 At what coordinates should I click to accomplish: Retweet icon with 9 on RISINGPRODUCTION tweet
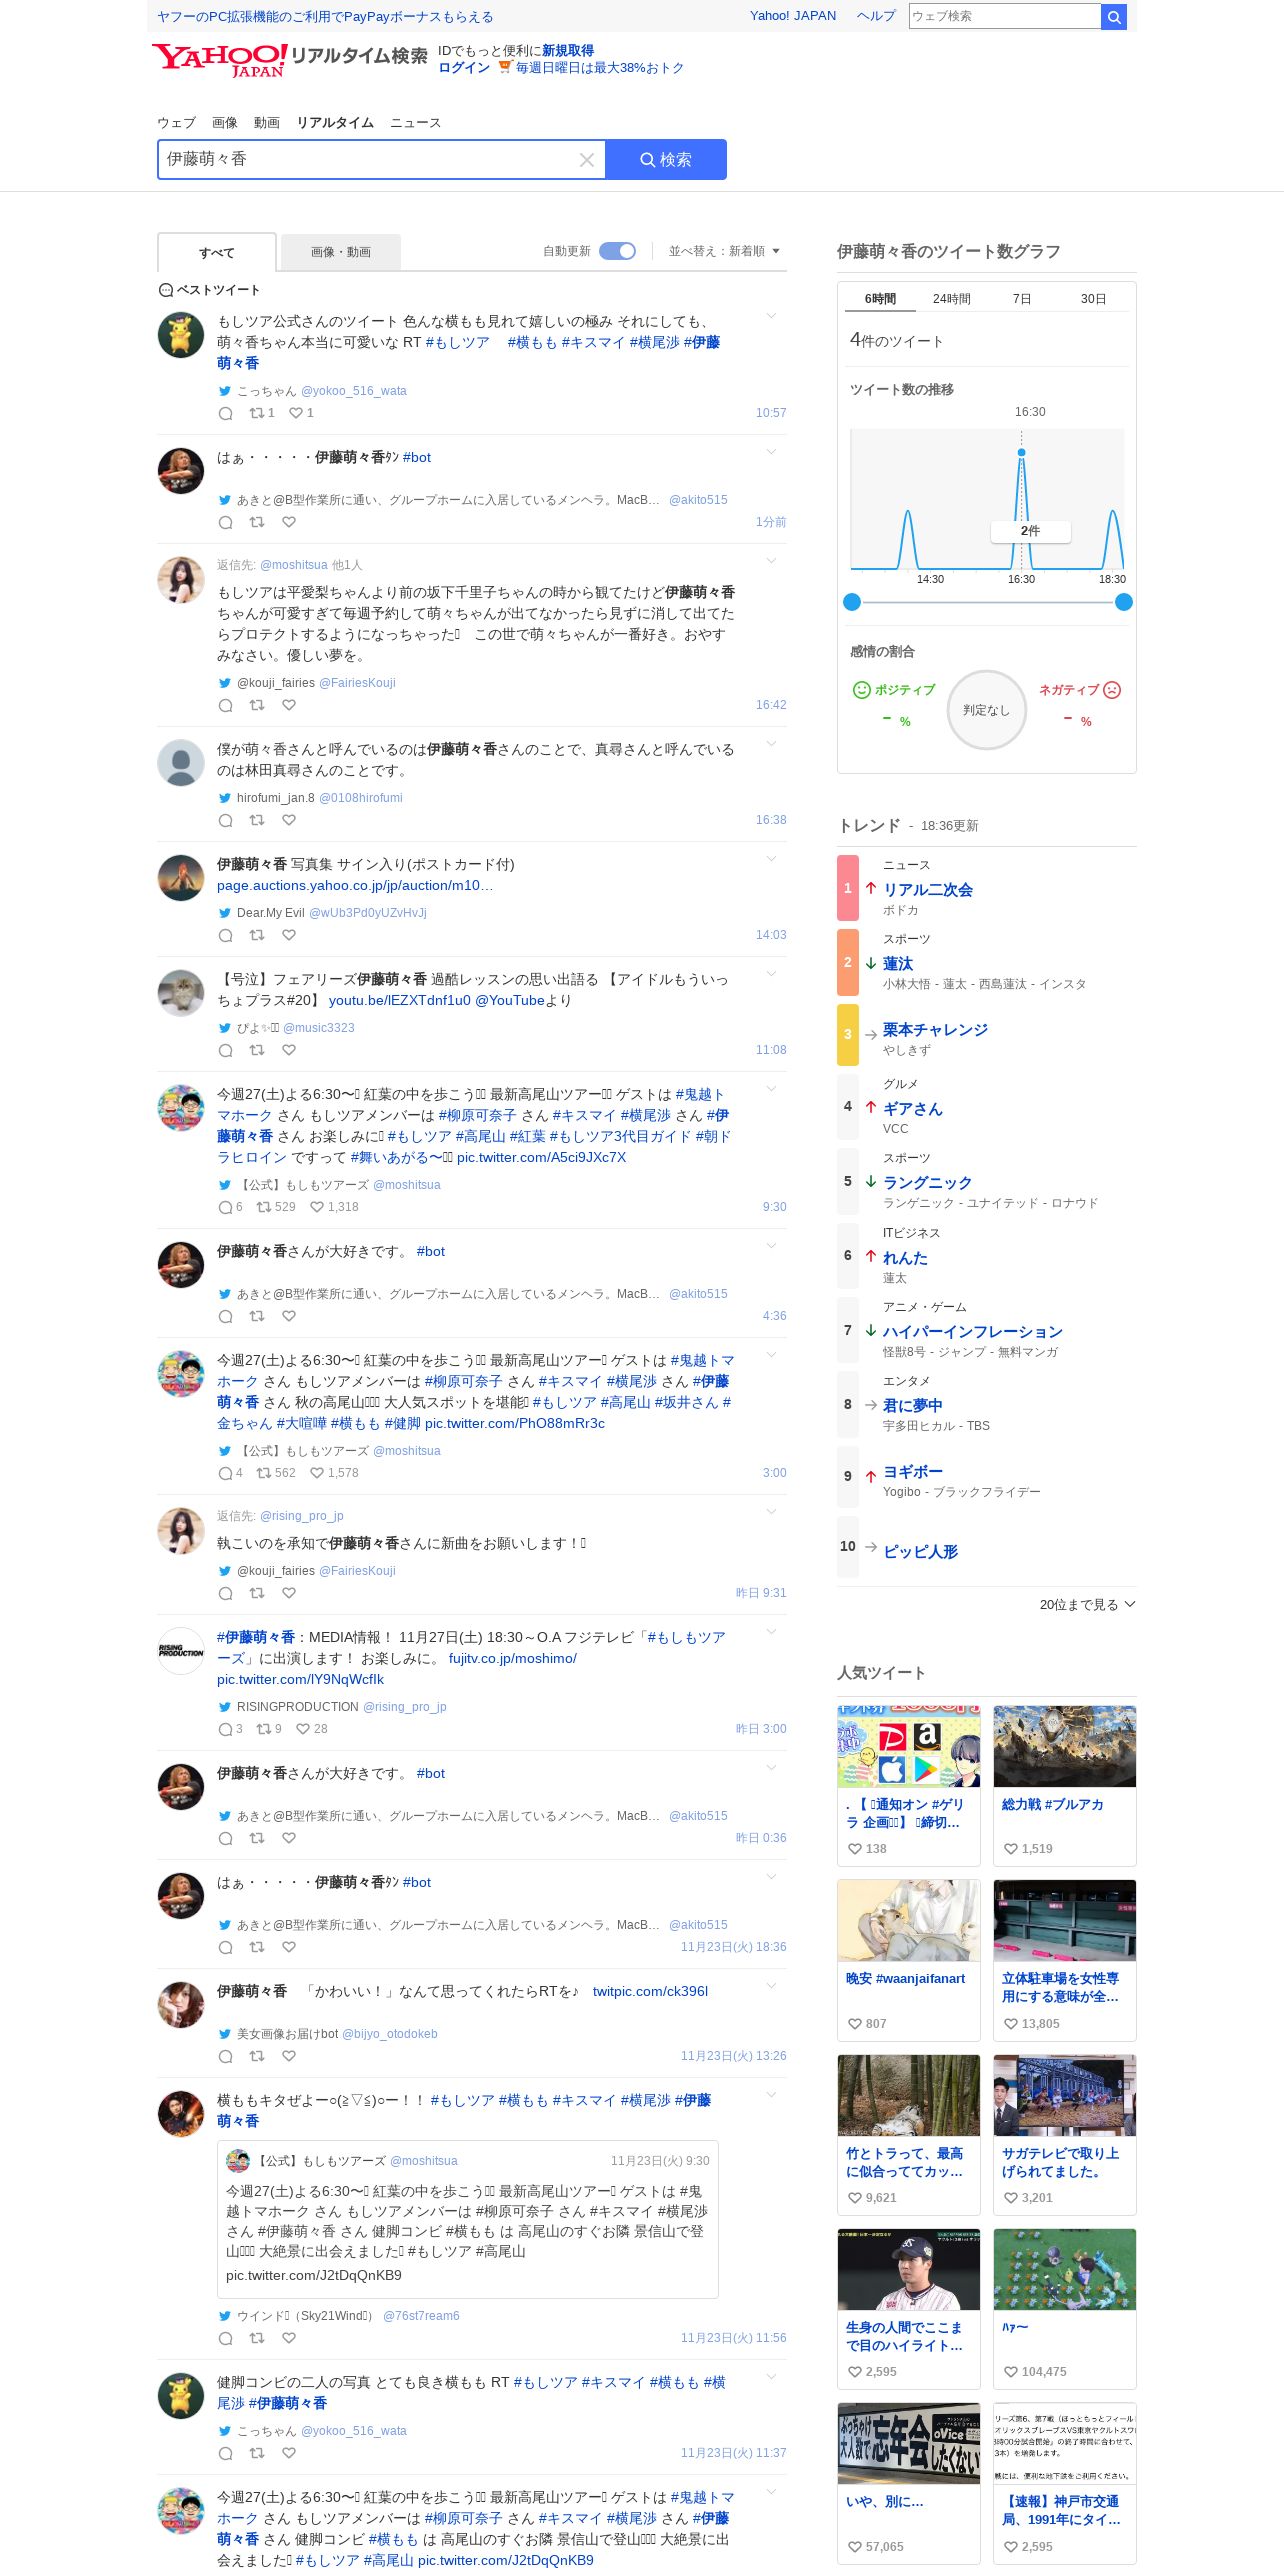click(264, 1729)
